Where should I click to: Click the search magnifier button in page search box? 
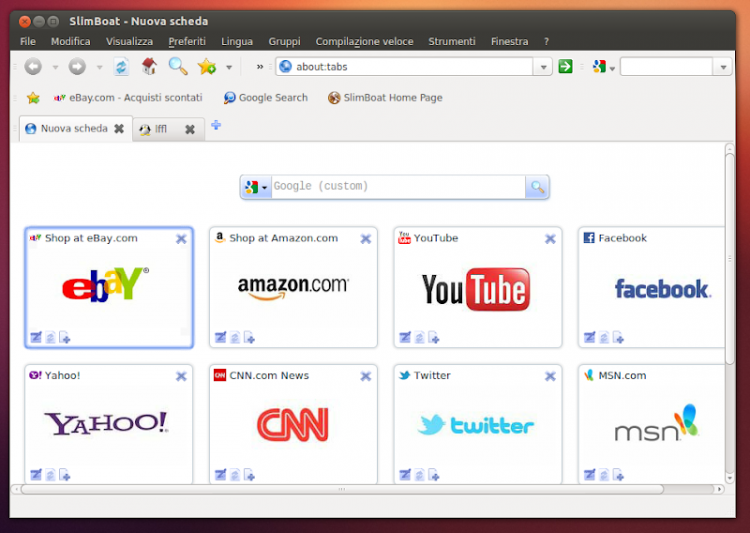[x=537, y=187]
